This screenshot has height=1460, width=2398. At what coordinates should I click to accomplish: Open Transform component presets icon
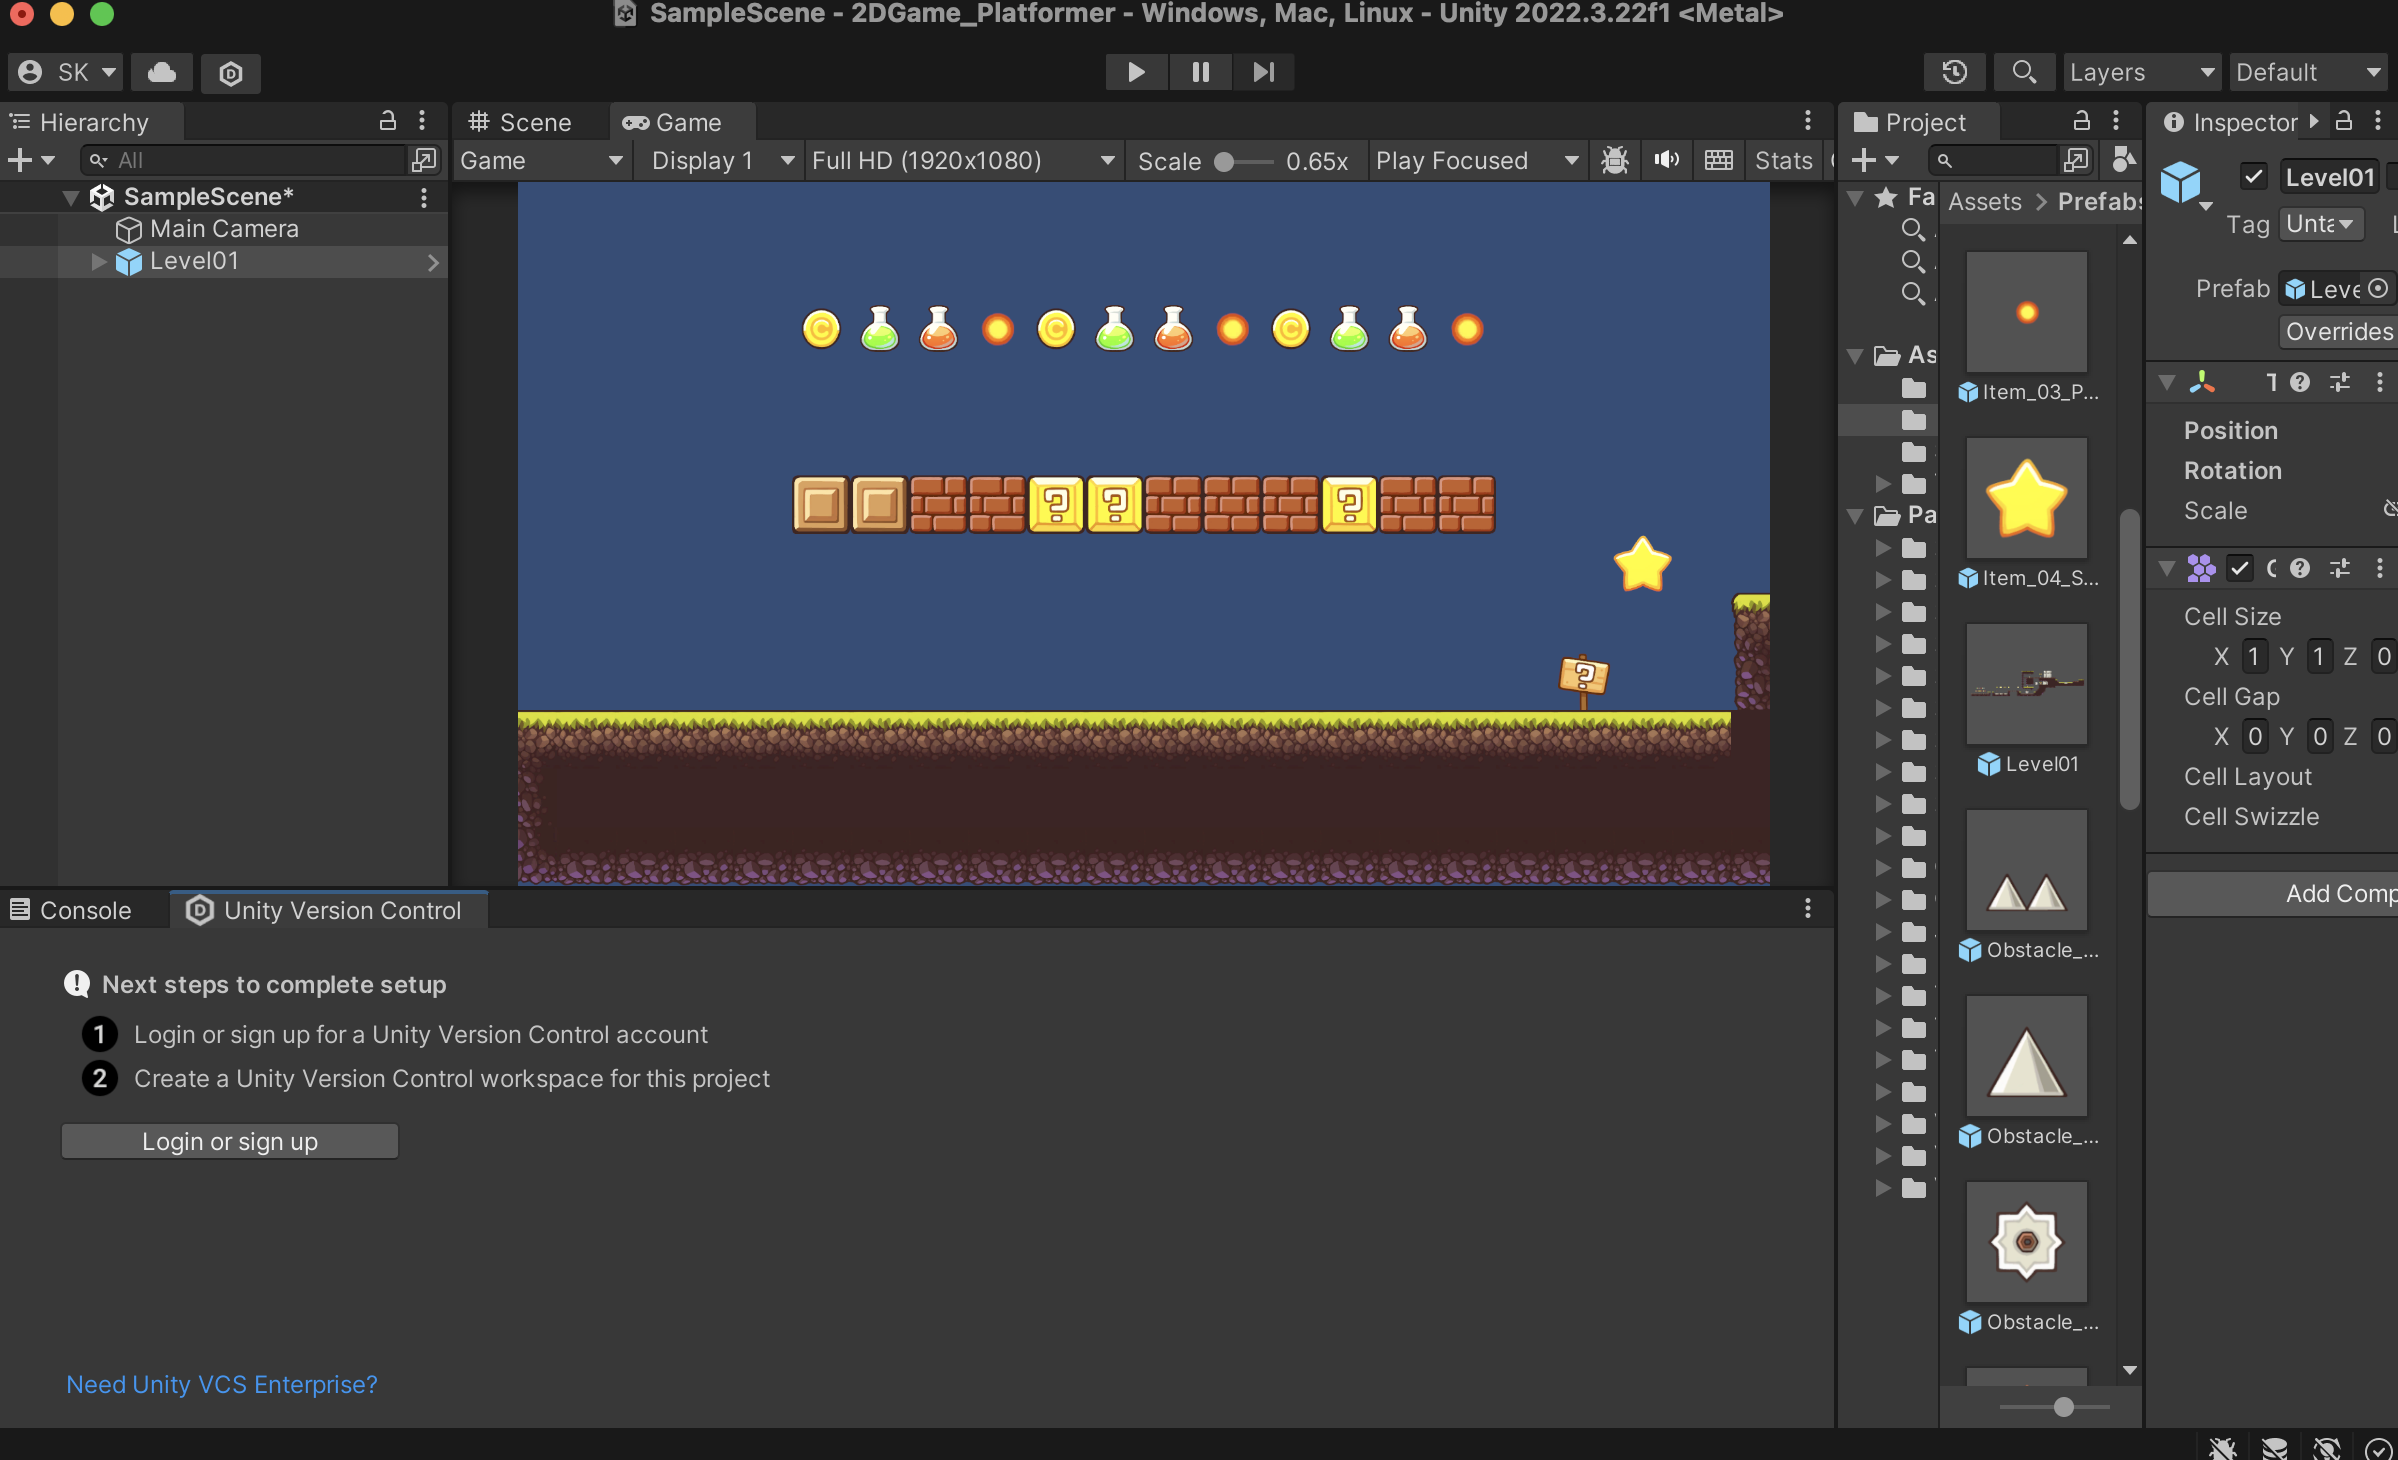click(x=2340, y=382)
